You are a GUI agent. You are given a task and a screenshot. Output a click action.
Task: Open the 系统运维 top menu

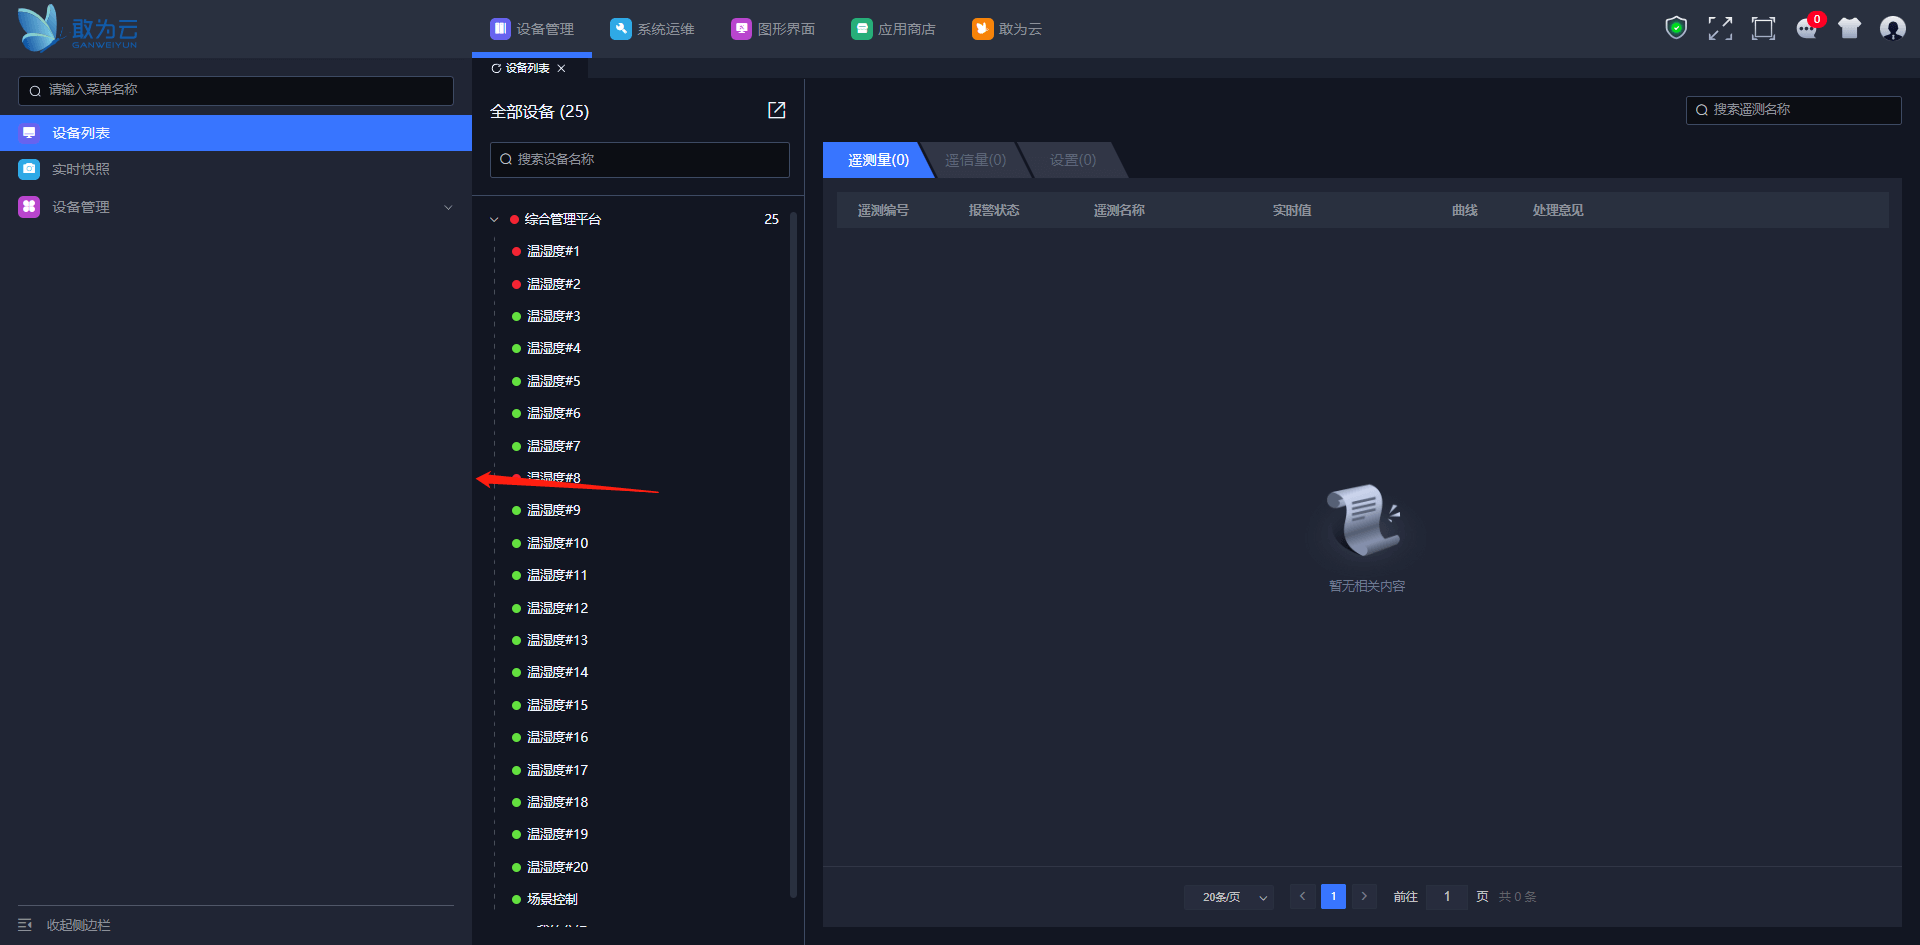tap(652, 29)
